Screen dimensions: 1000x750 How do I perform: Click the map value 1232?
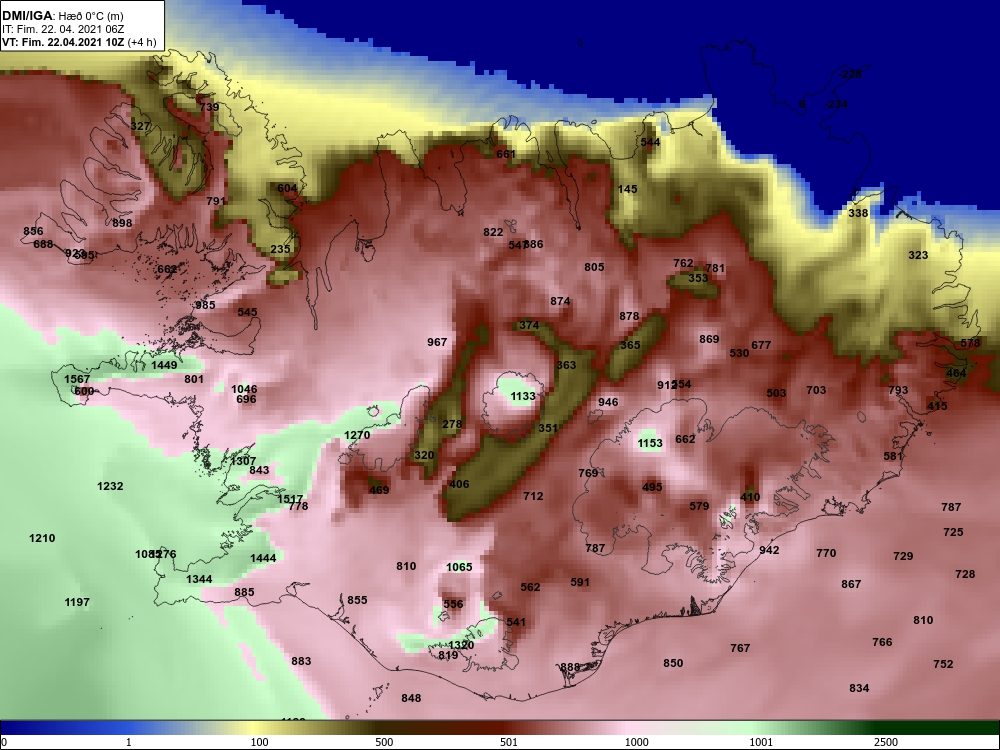[110, 486]
